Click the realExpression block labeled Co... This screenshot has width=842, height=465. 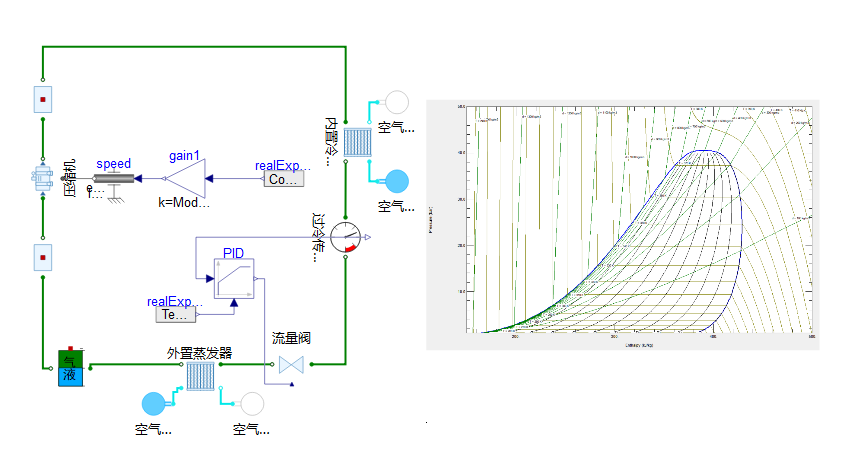(x=283, y=179)
